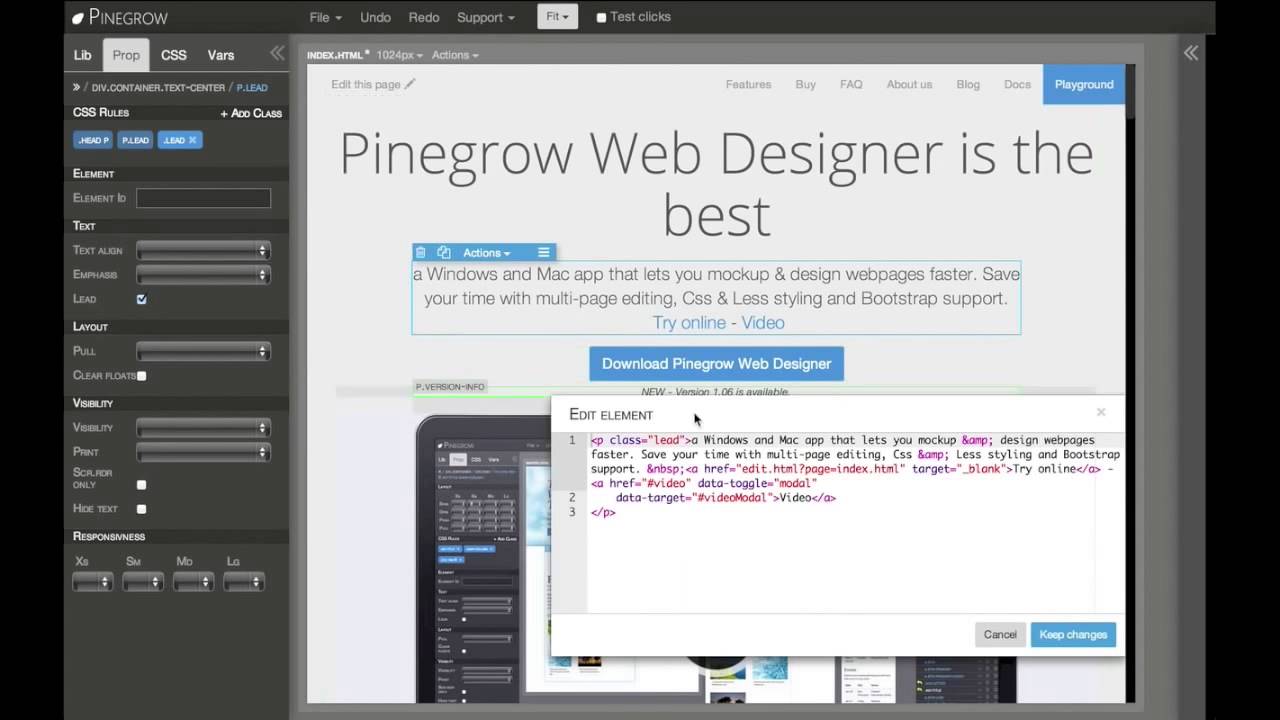
Task: Toggle the Test clicks checkbox
Action: pyautogui.click(x=601, y=17)
